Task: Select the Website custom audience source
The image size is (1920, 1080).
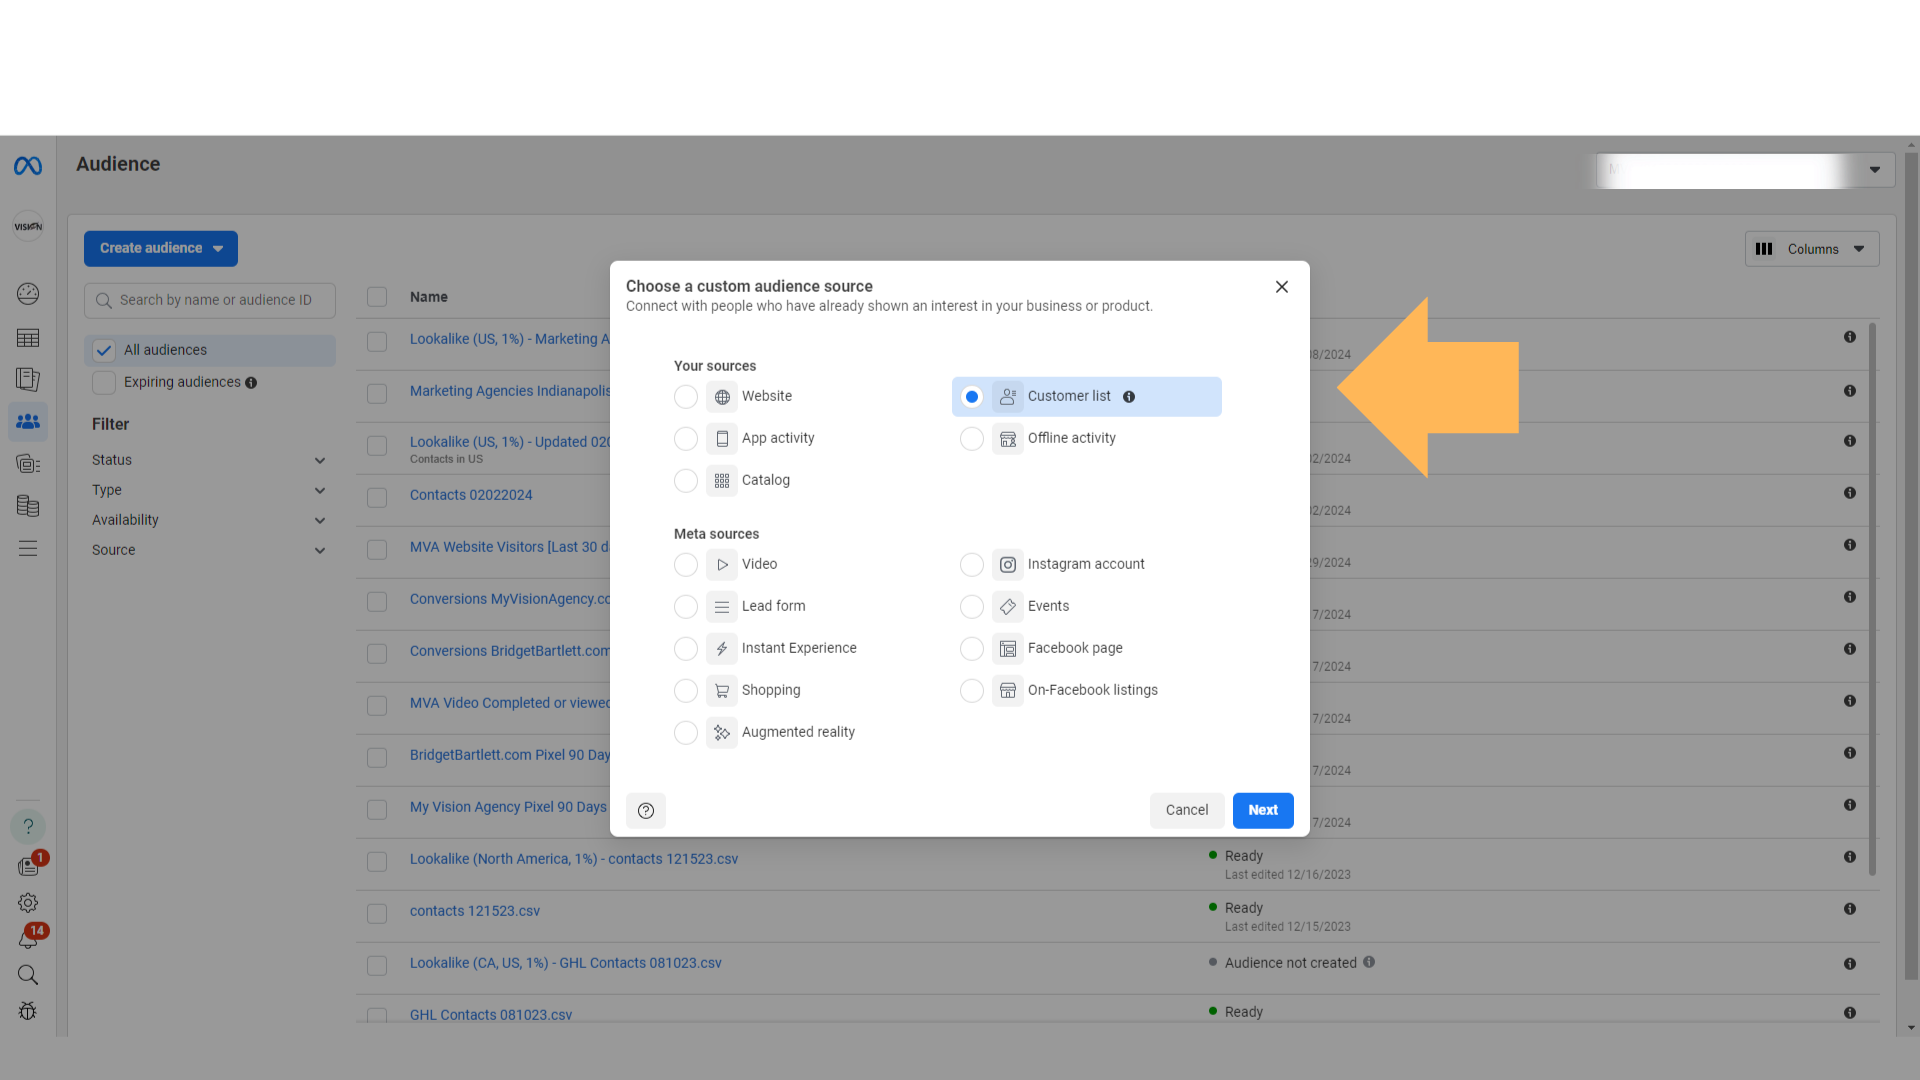Action: tap(686, 396)
